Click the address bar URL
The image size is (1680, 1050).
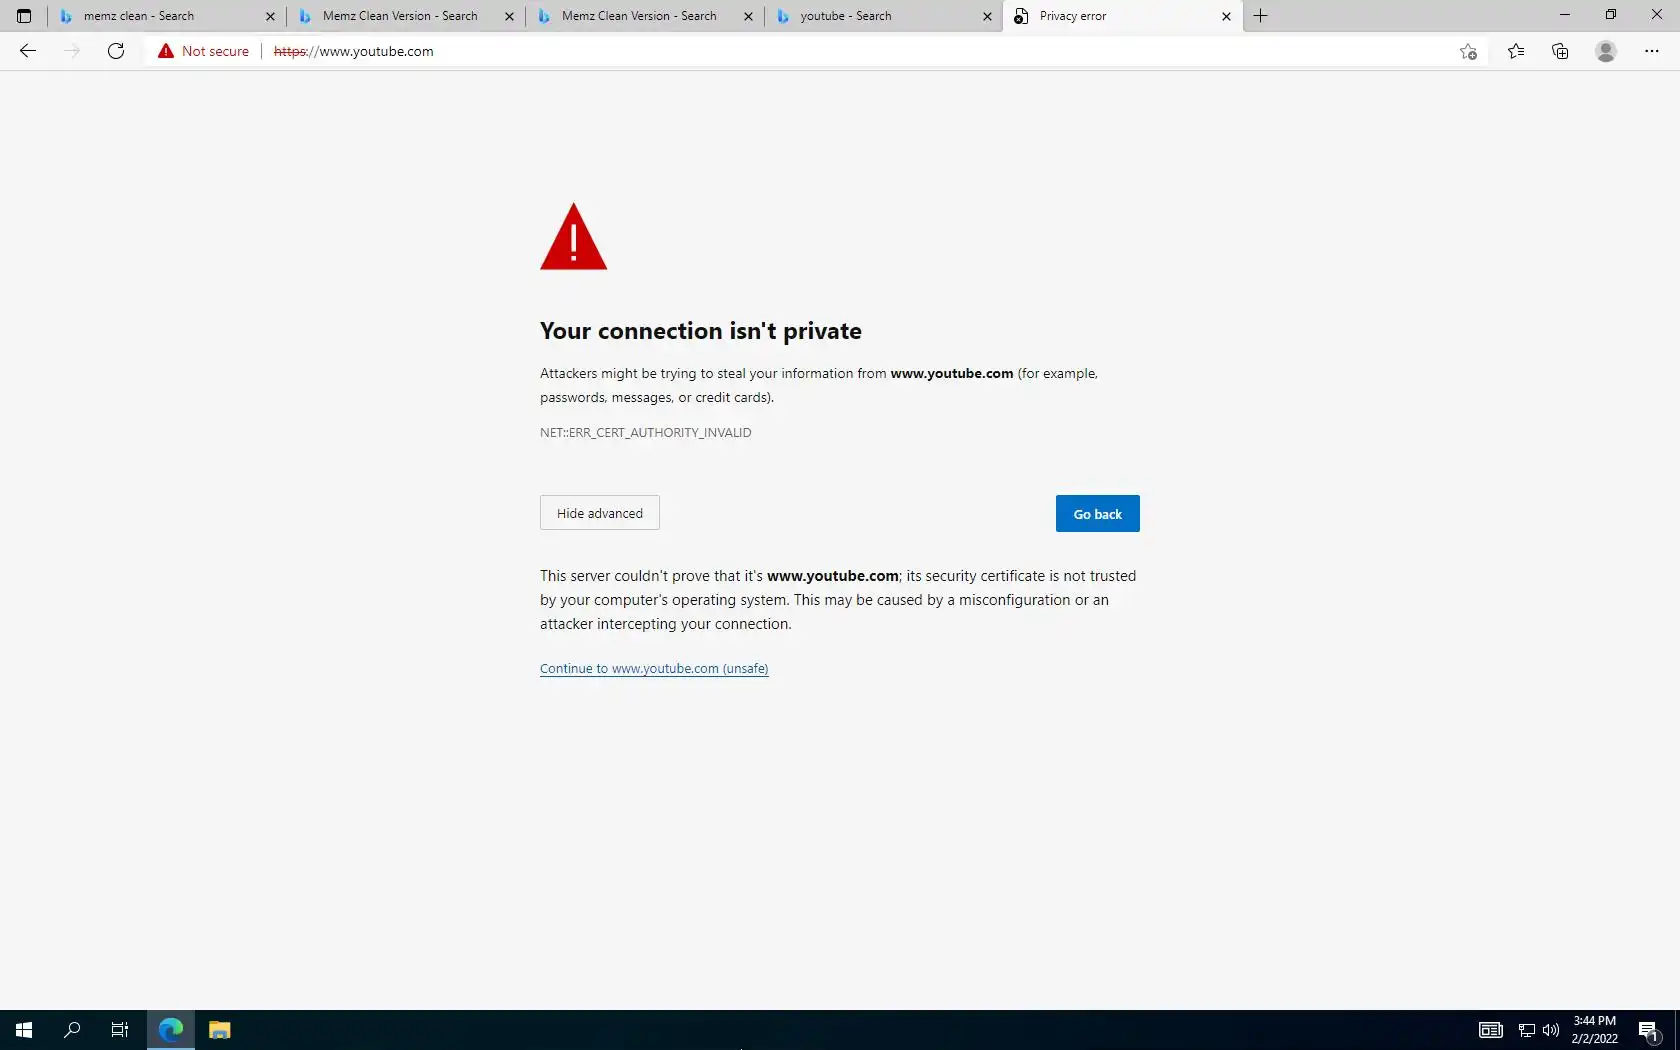[x=354, y=51]
